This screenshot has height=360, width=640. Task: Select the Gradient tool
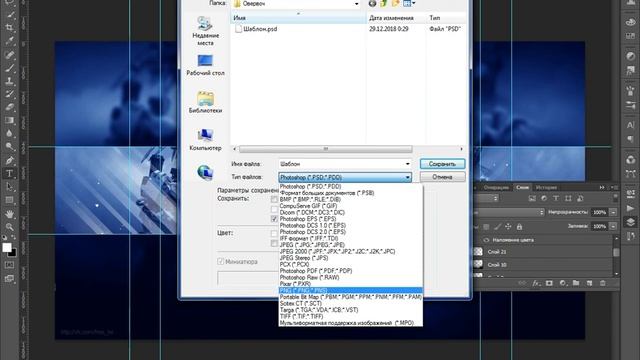(9, 120)
